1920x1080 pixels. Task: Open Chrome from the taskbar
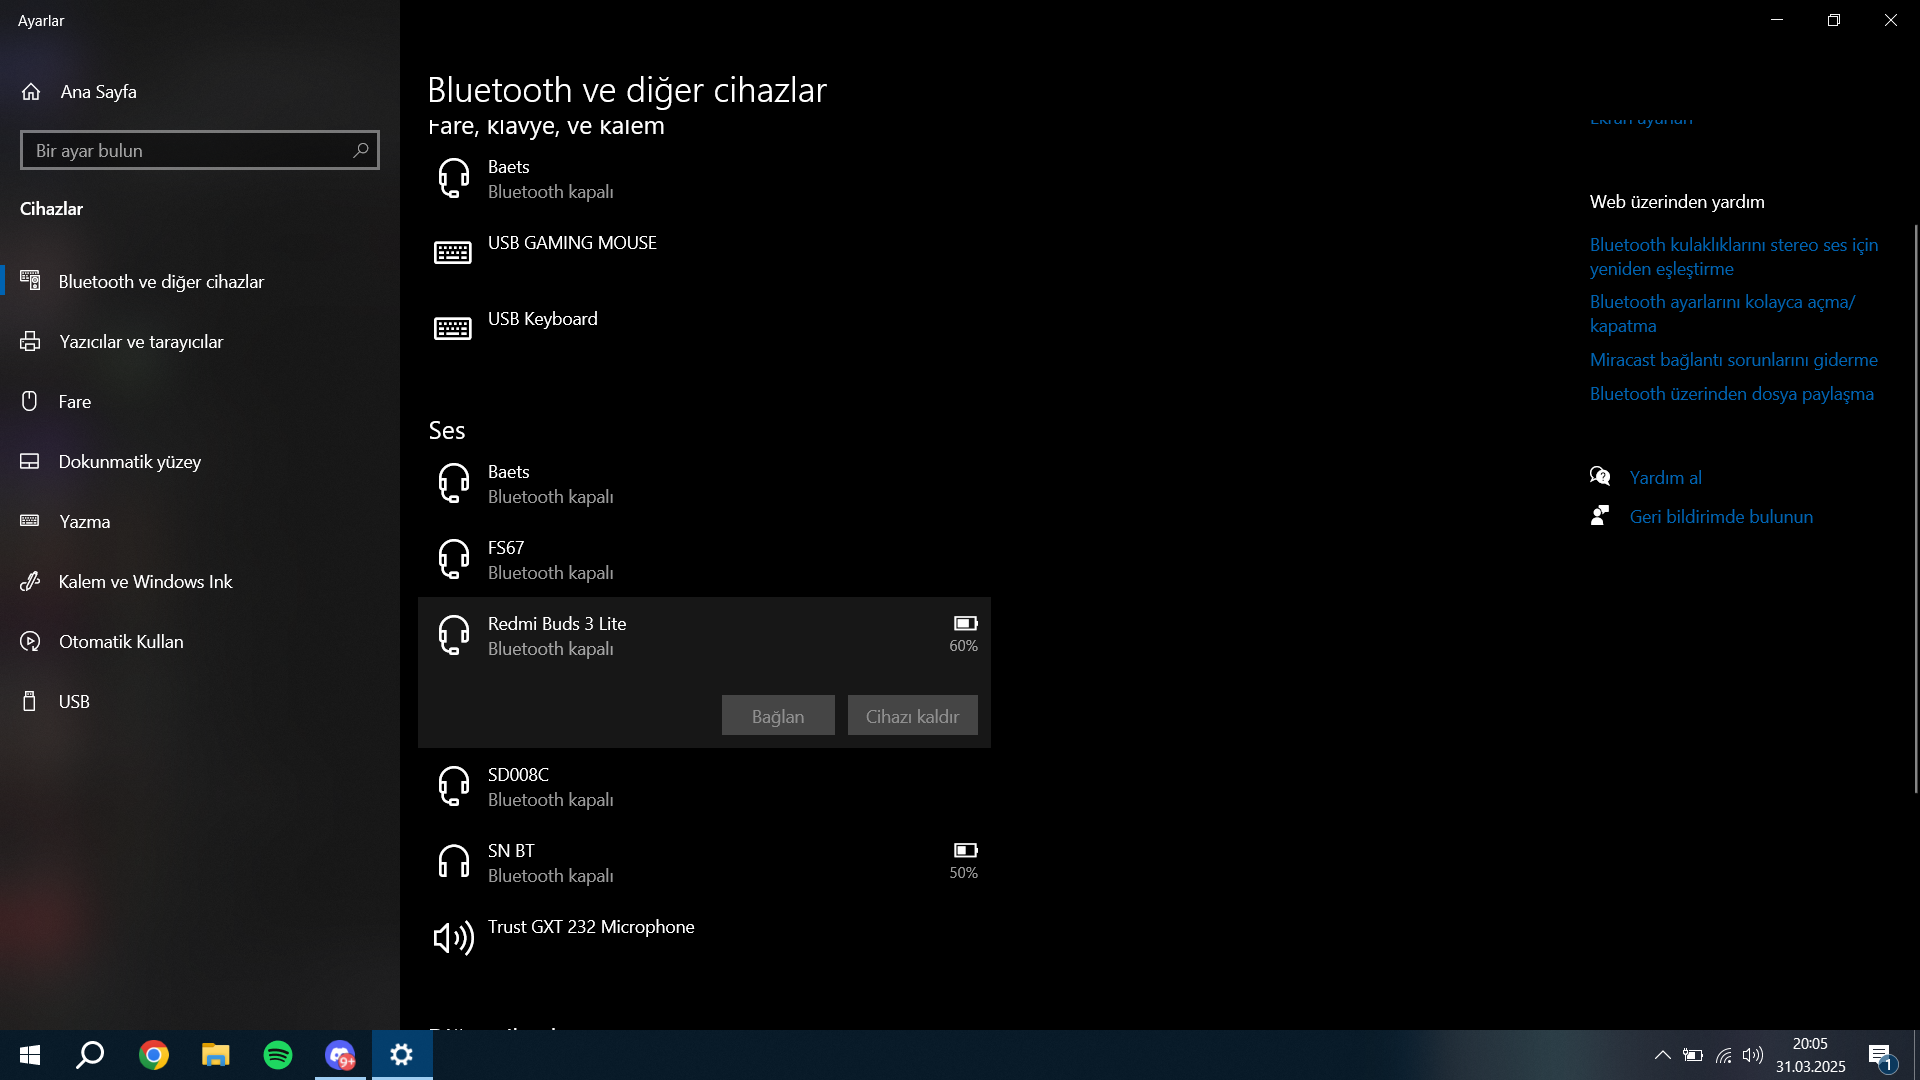(x=154, y=1055)
